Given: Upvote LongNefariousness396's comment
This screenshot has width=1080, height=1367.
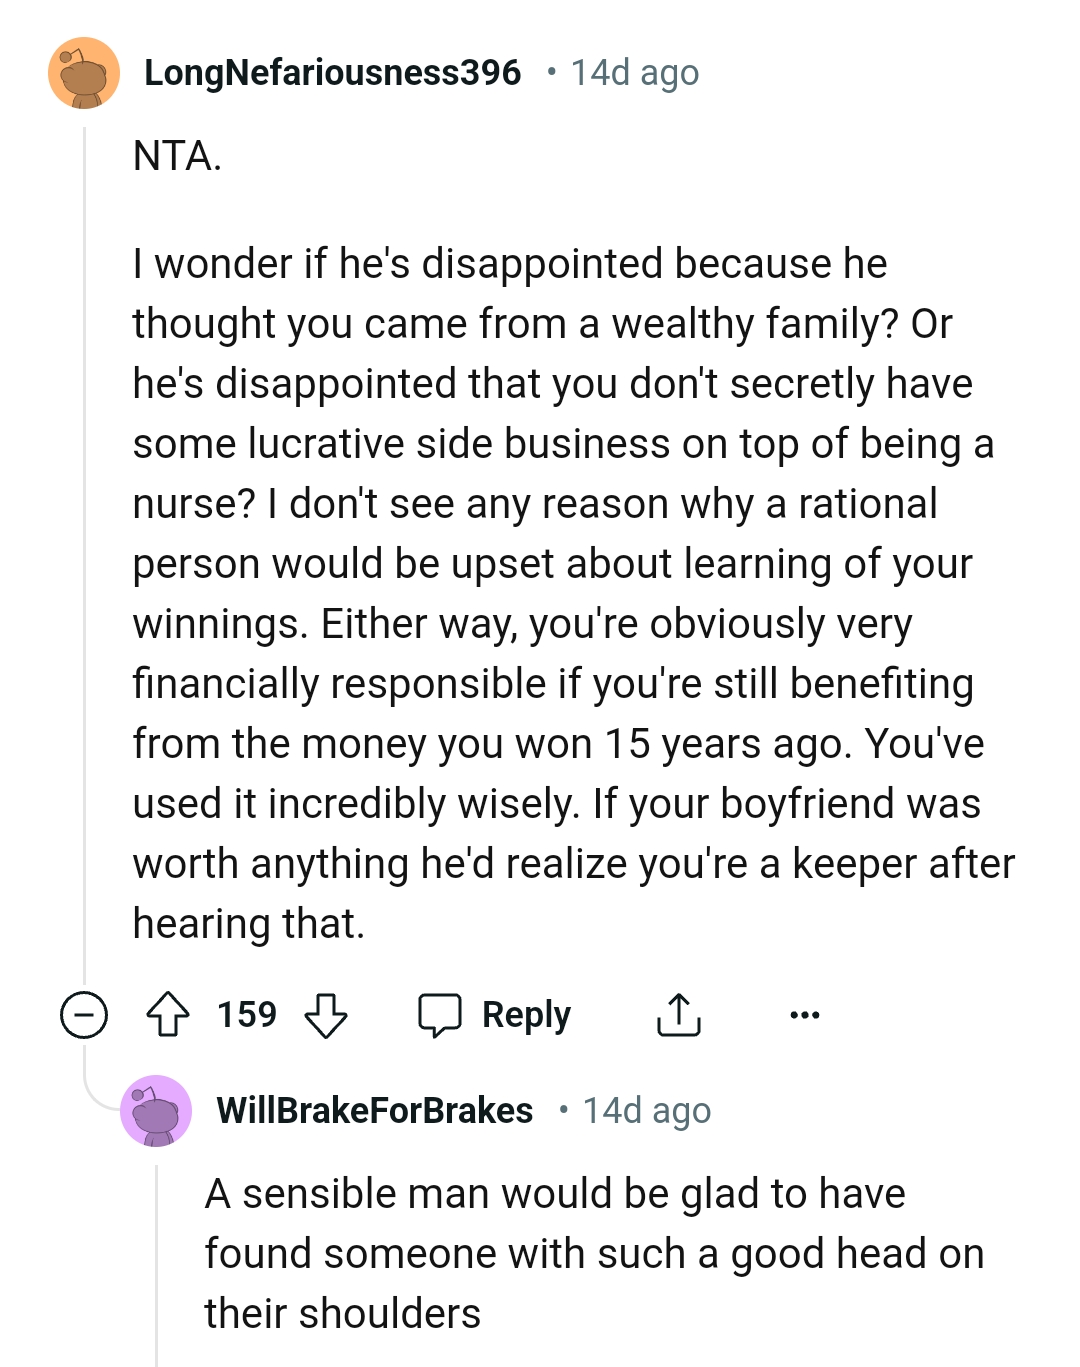Looking at the screenshot, I should (x=170, y=1014).
